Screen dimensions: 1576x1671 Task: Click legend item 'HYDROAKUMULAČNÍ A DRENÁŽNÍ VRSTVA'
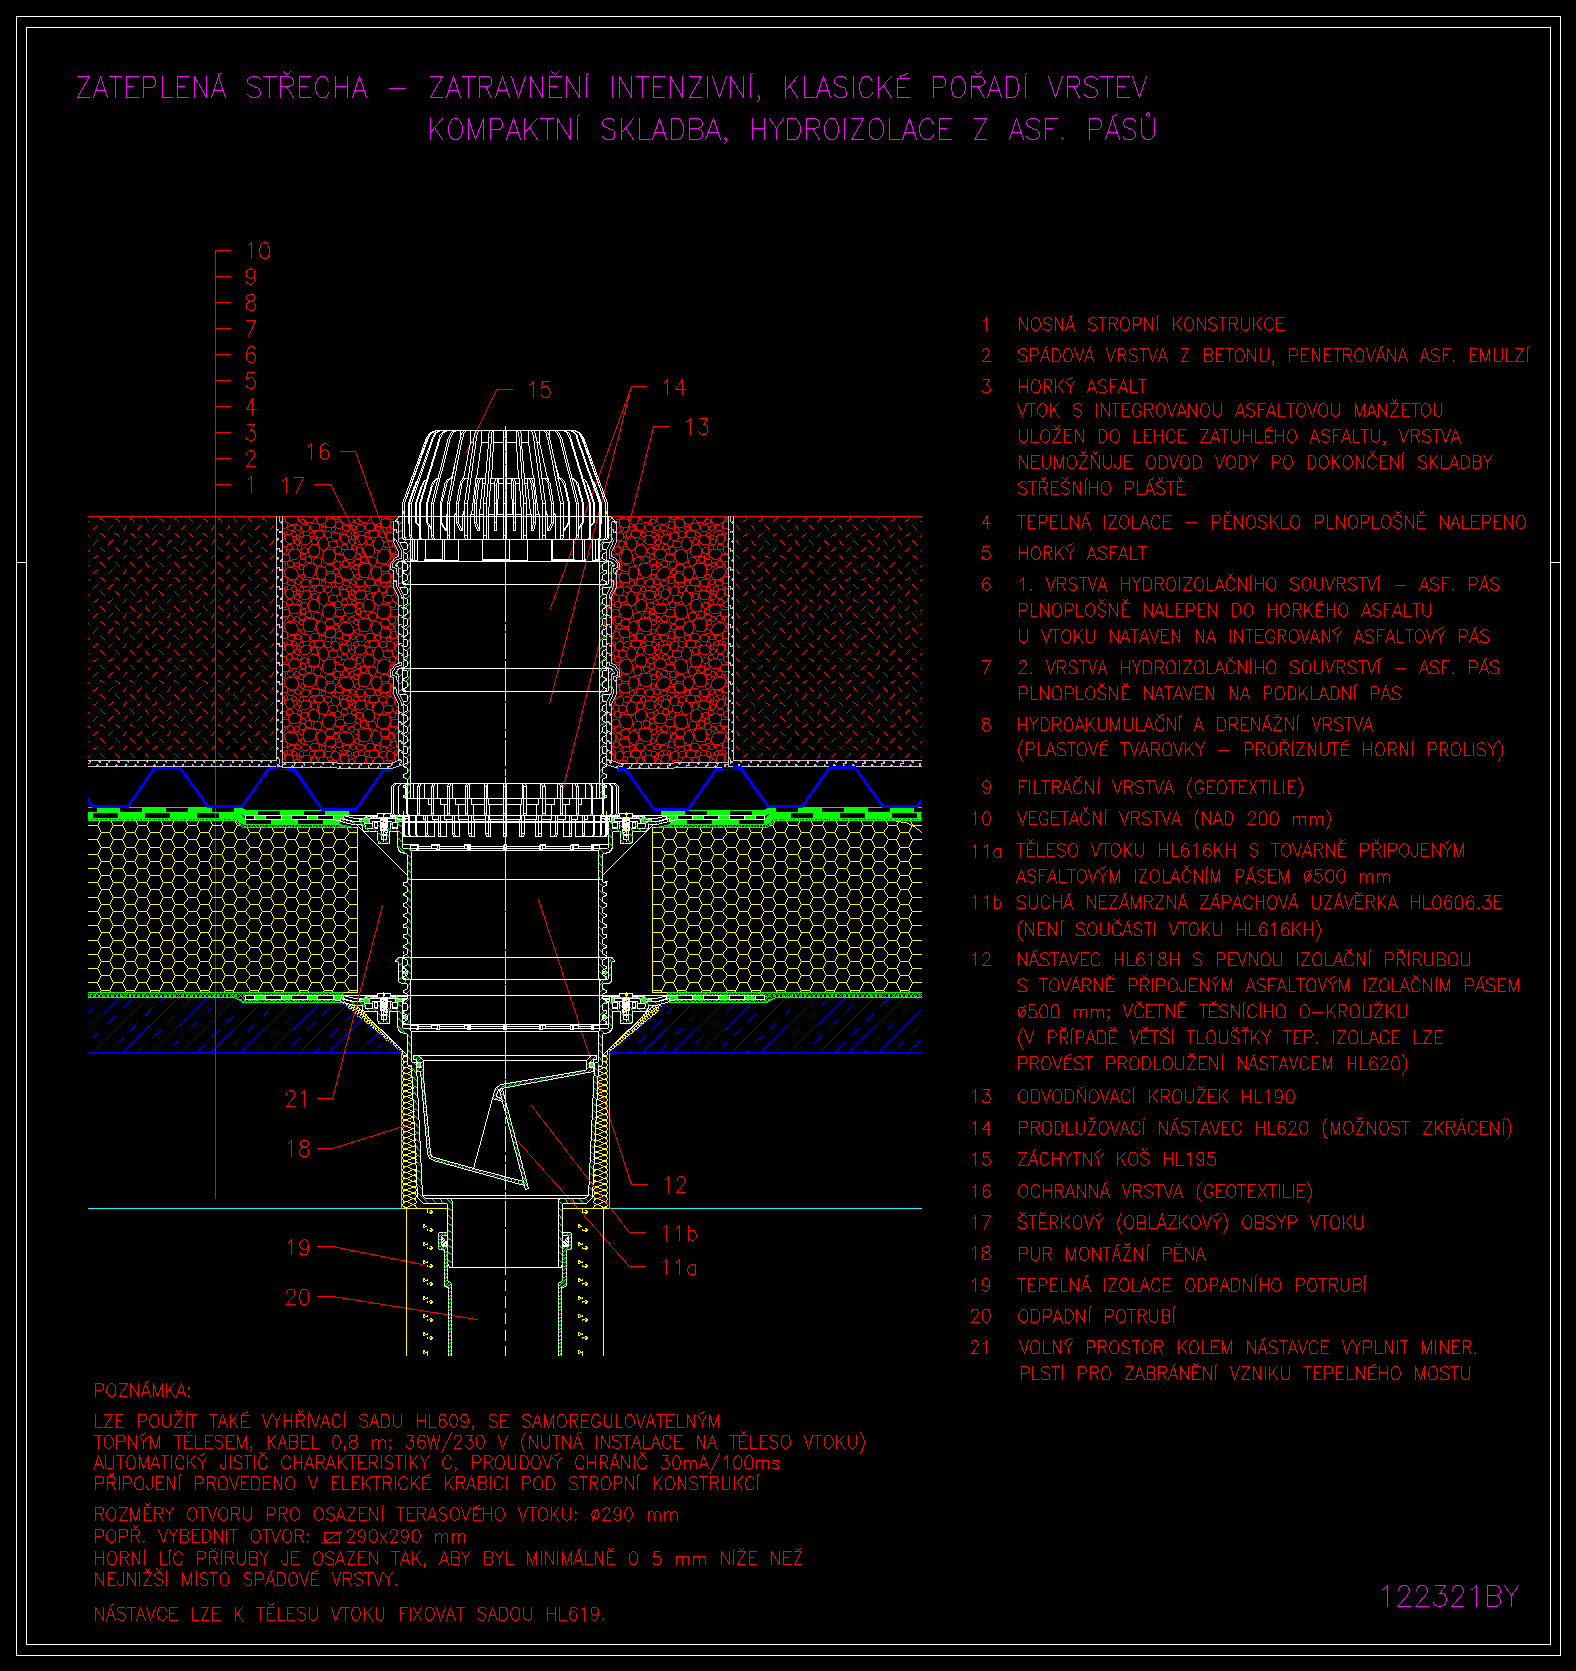(x=1195, y=724)
